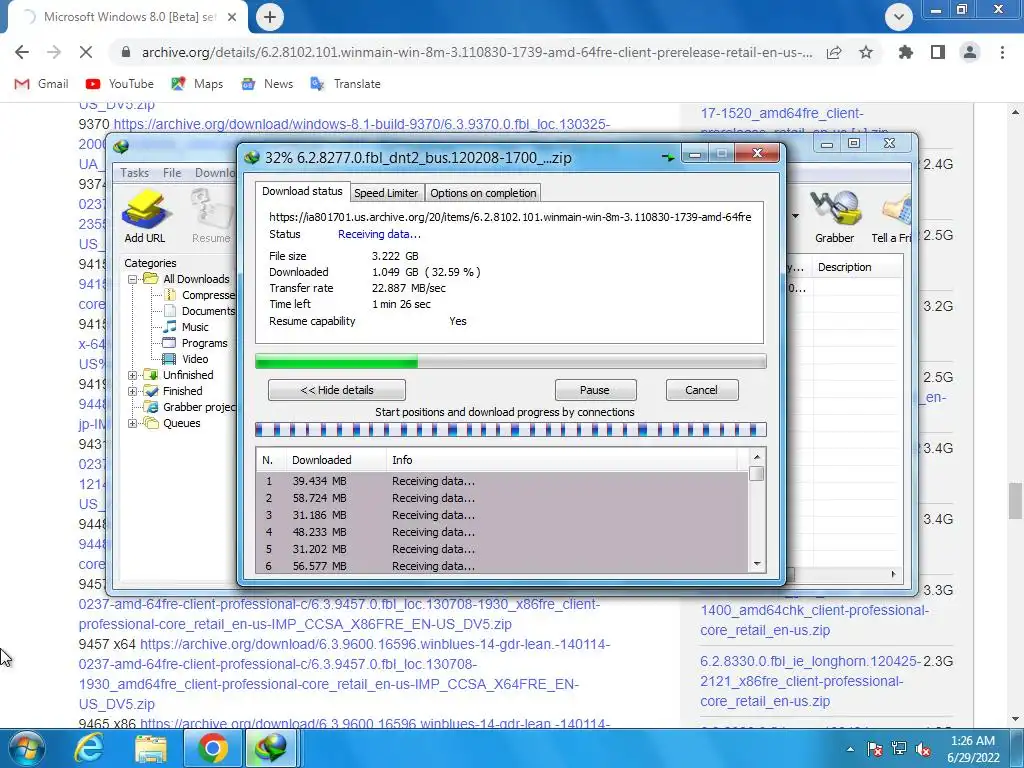Switch to Options on completion tab

click(483, 193)
